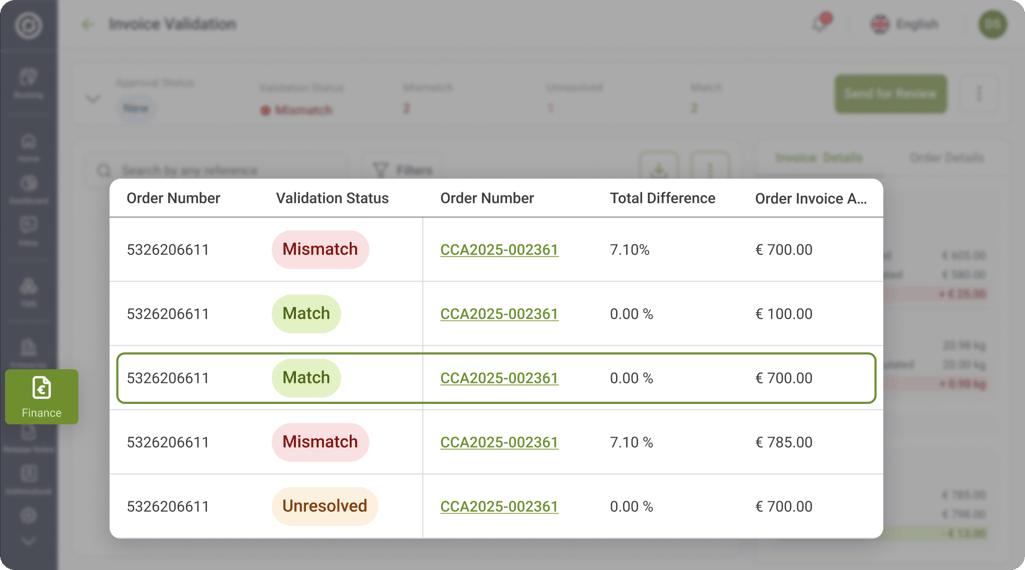
Task: Click the € 100.00 invoice amount
Action: (x=784, y=314)
